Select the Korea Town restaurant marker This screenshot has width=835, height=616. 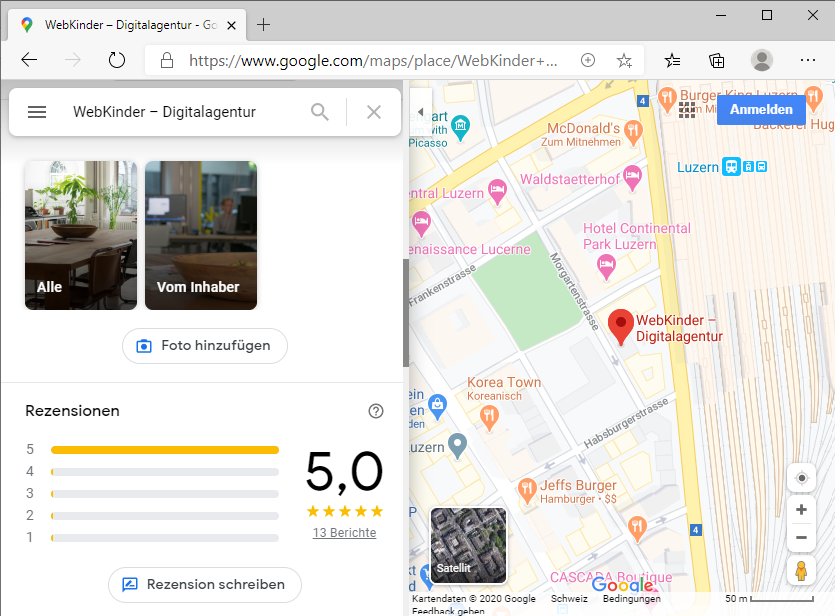[489, 418]
